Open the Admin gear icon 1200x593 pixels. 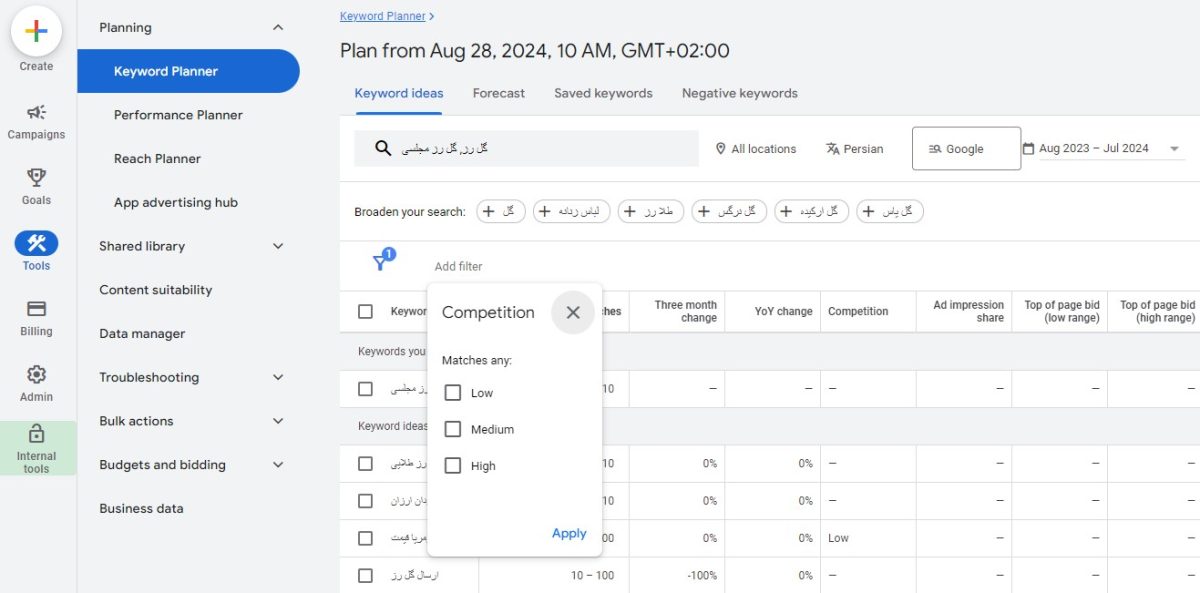point(36,374)
